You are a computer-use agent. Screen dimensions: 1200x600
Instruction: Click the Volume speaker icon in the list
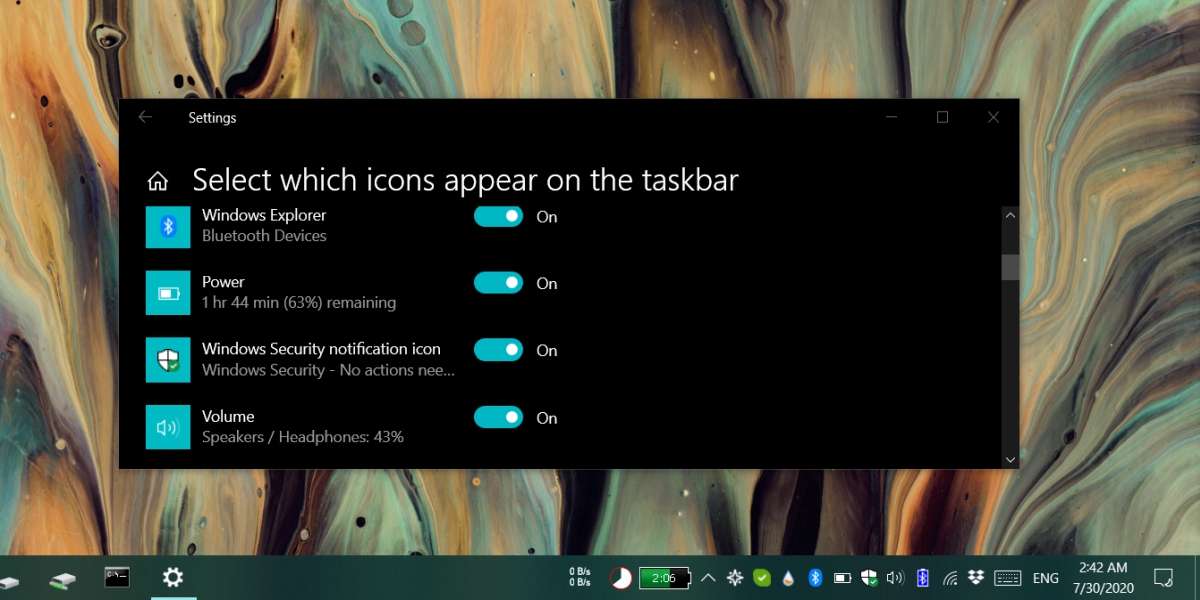point(169,427)
